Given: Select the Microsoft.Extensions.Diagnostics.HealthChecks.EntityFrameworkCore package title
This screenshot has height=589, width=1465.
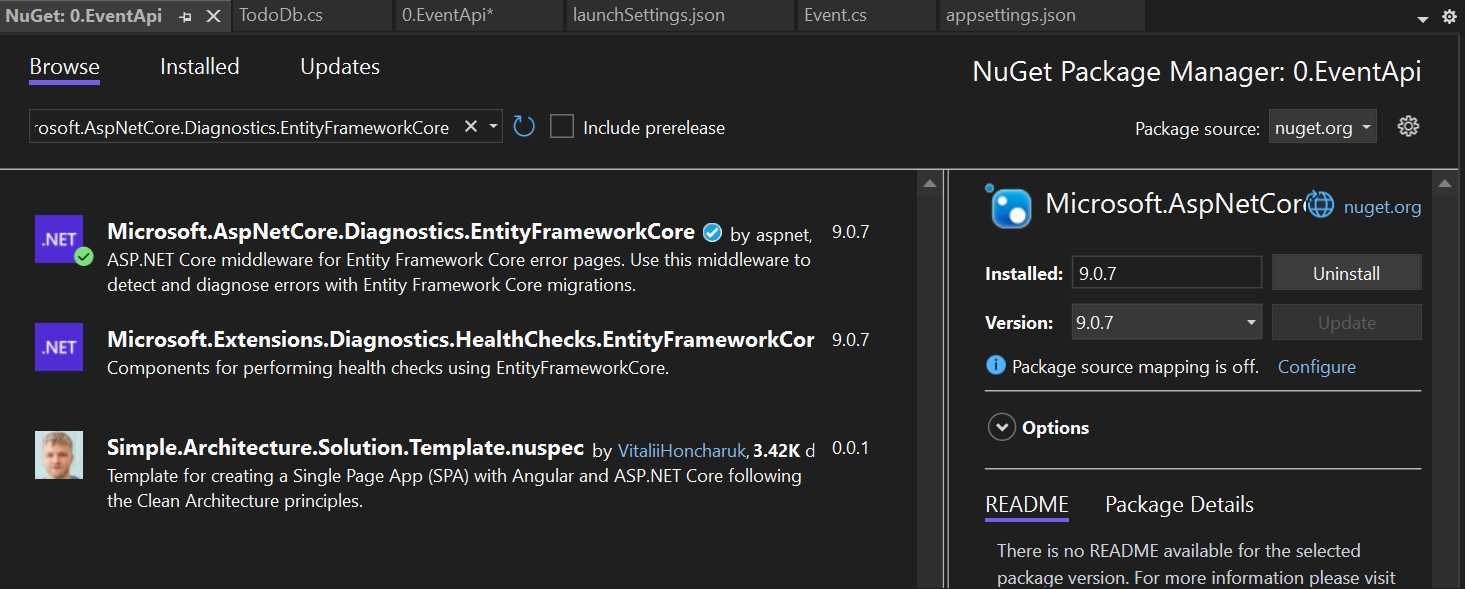Looking at the screenshot, I should click(x=460, y=340).
